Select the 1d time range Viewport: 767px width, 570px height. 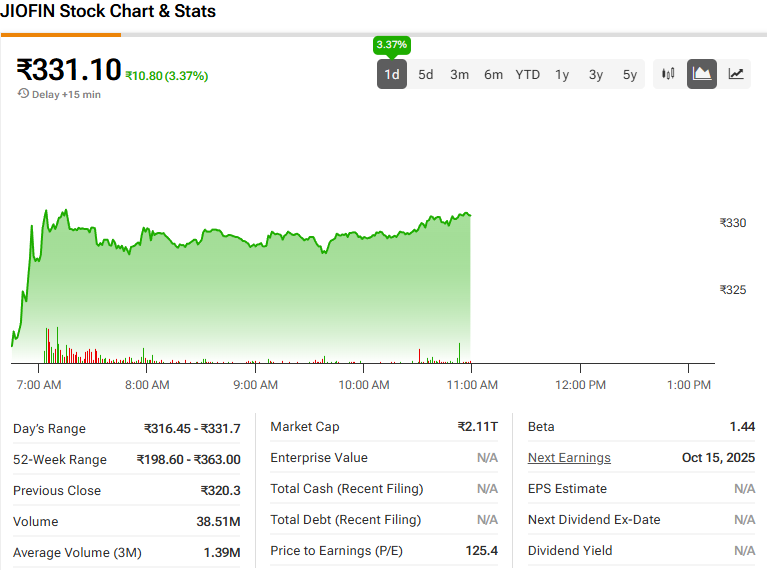pyautogui.click(x=392, y=74)
